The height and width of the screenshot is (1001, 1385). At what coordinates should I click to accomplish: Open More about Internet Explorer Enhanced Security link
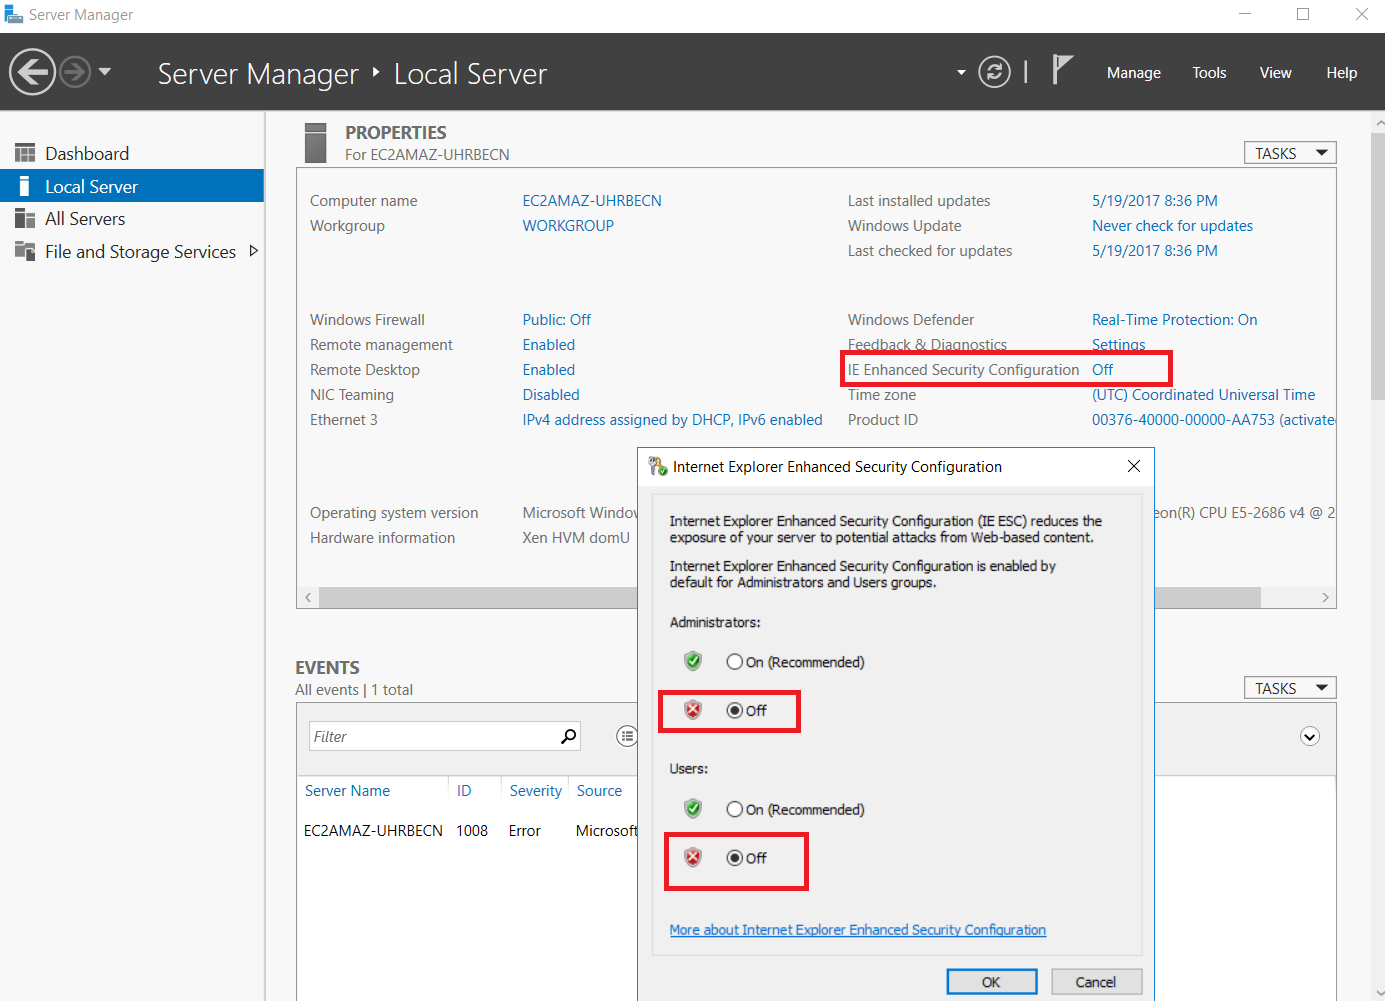(857, 930)
